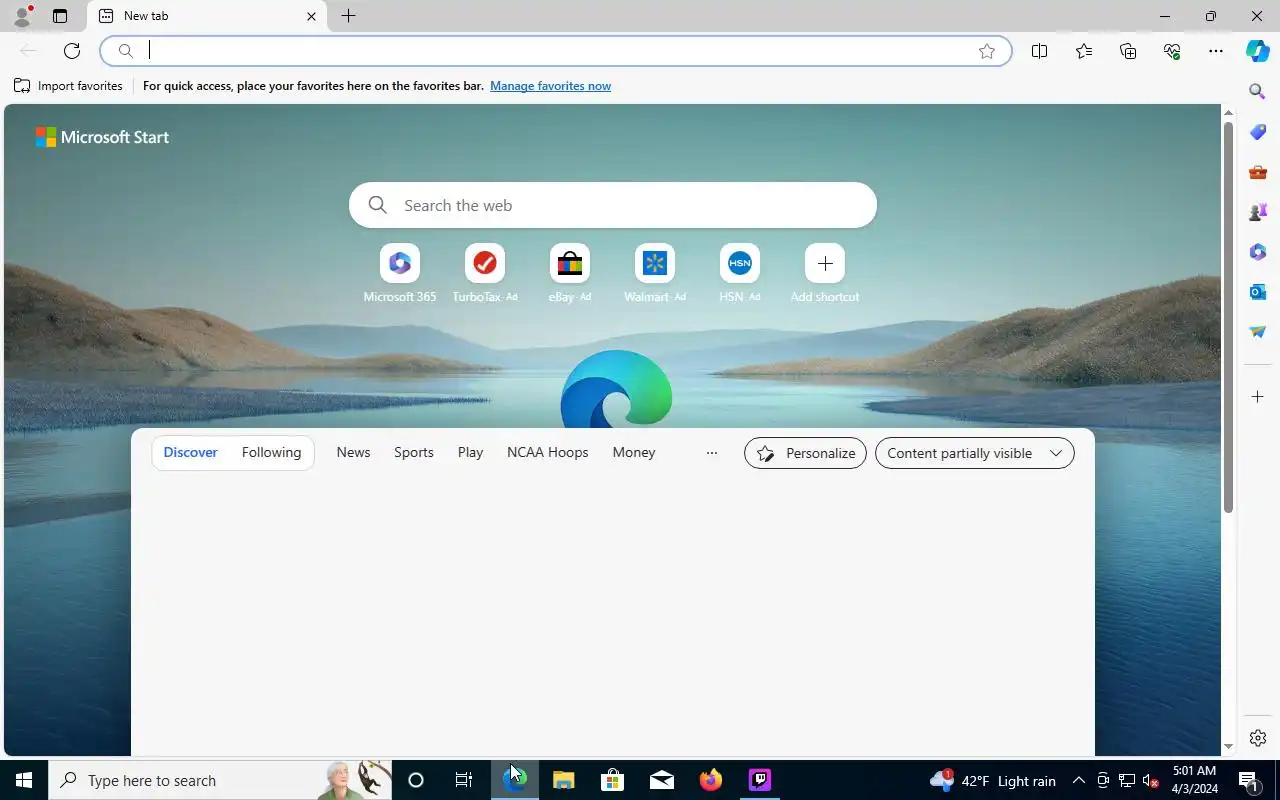Image resolution: width=1280 pixels, height=800 pixels.
Task: Show hidden system tray icons chevron
Action: (1079, 780)
